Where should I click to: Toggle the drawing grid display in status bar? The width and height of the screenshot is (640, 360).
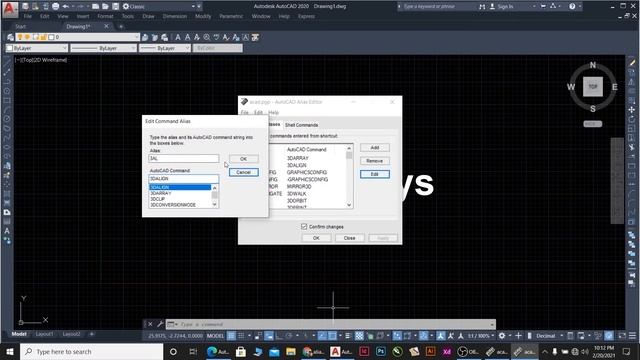pos(231,336)
